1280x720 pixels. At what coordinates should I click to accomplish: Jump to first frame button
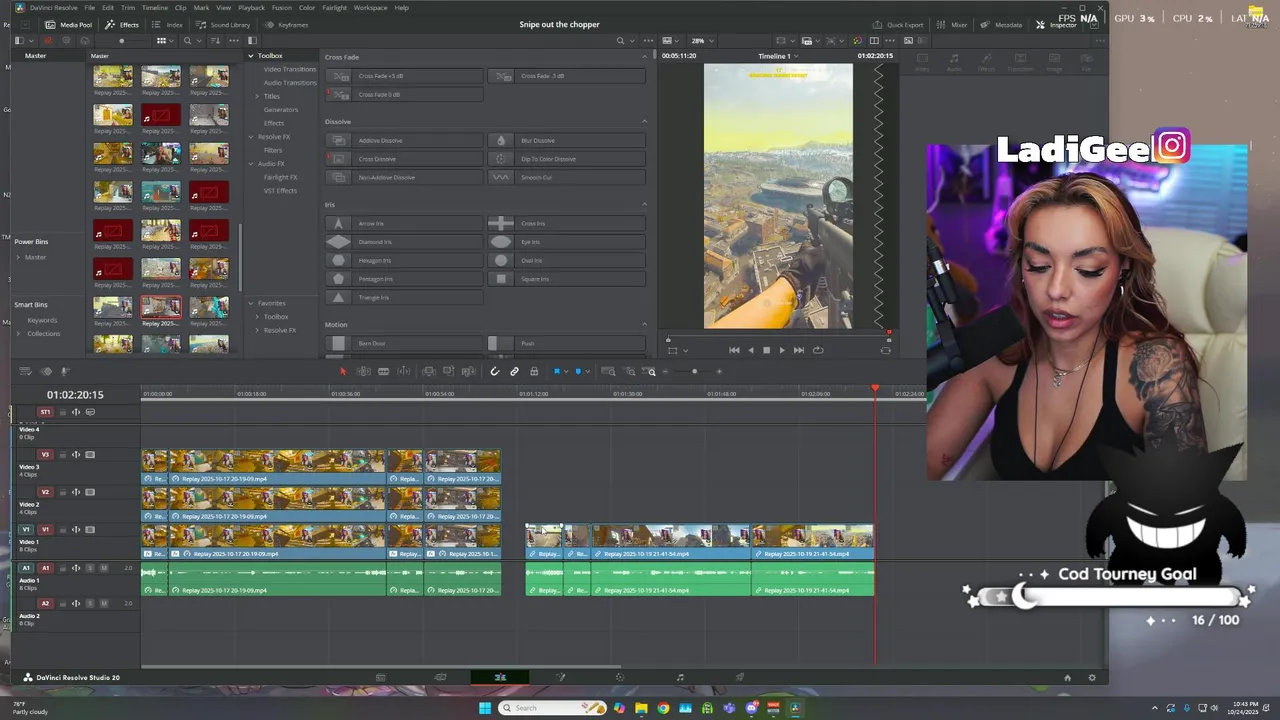(x=734, y=350)
